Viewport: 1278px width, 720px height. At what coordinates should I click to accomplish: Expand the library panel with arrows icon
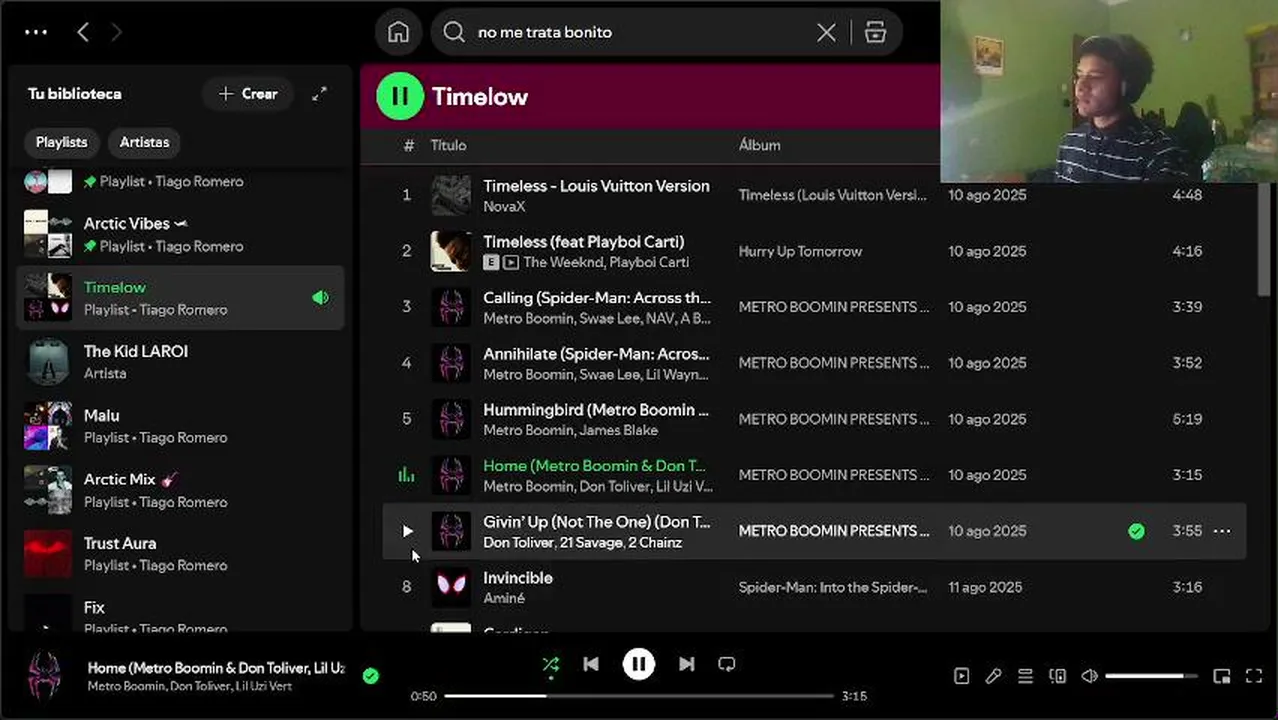[319, 93]
